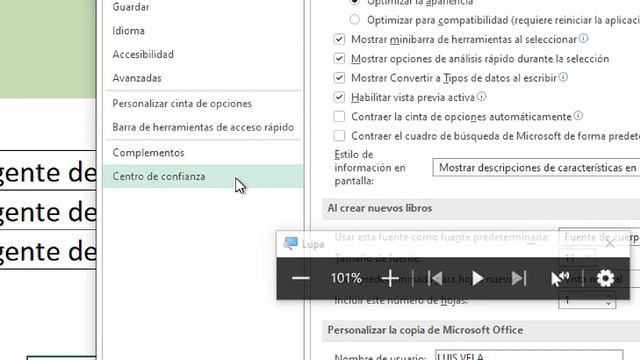Uncheck Mostrar Convertir a Tipos de datos

(339, 78)
